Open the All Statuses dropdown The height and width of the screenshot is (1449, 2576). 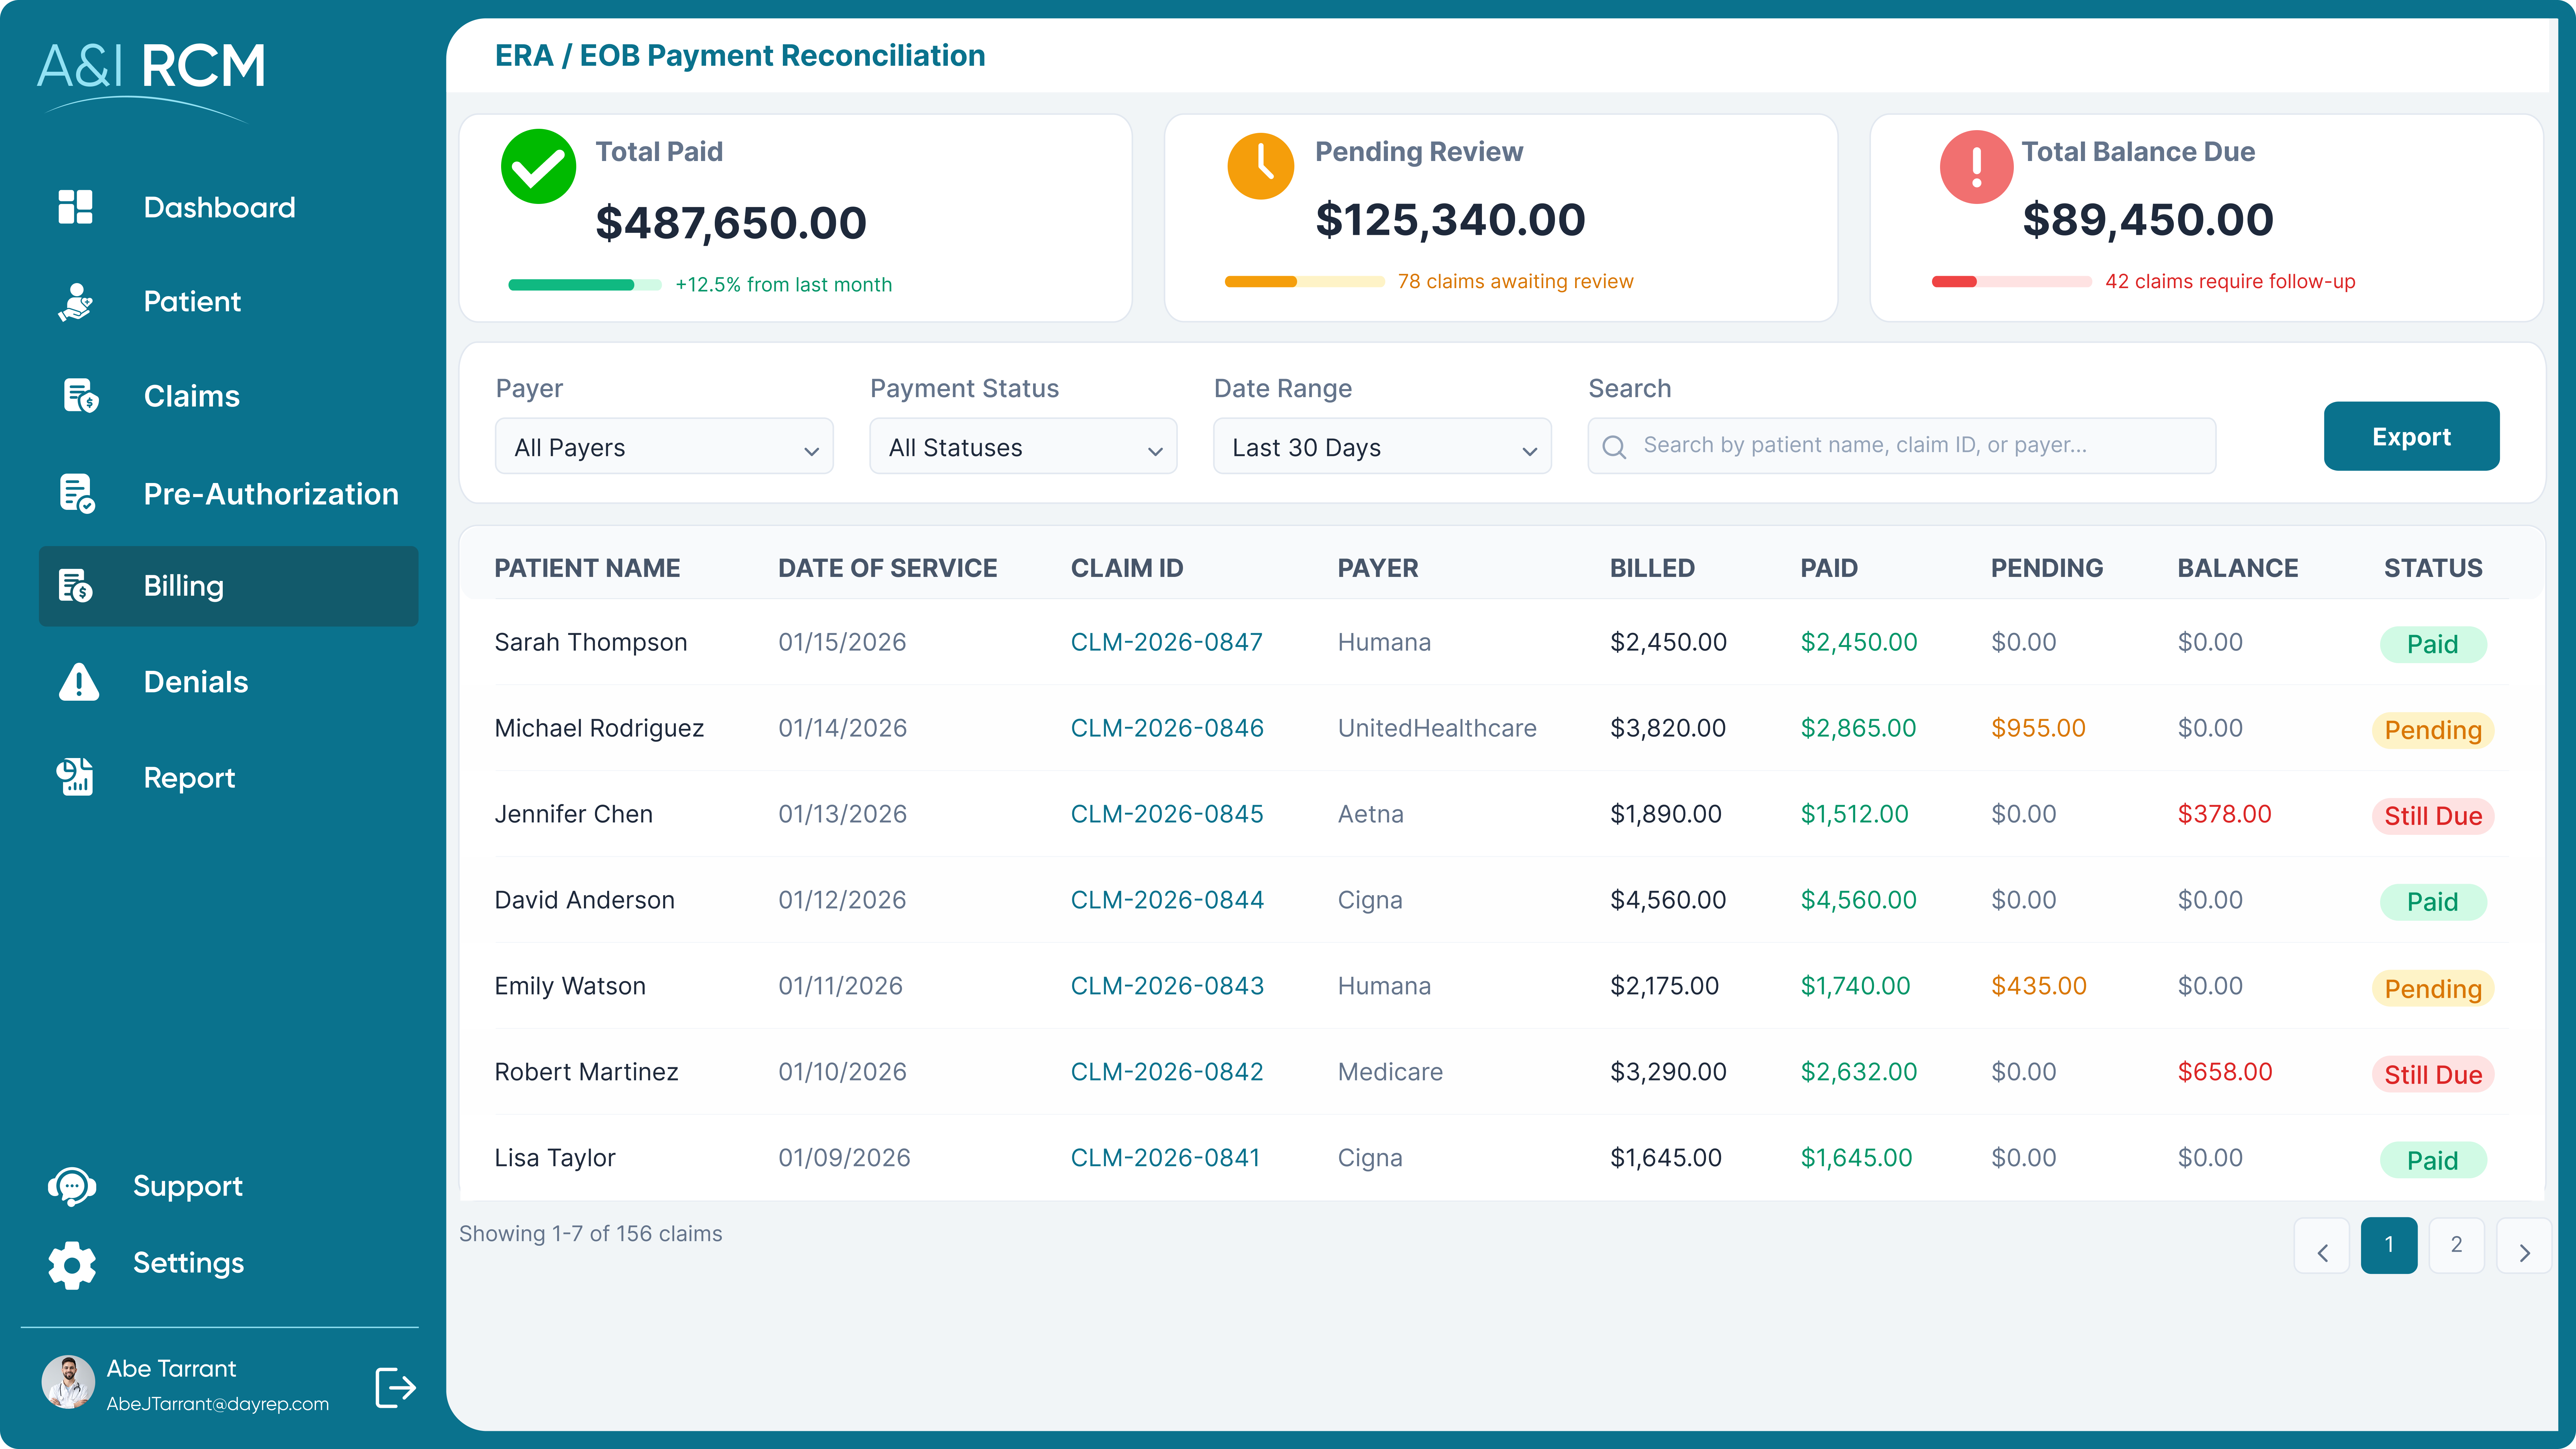[1023, 447]
